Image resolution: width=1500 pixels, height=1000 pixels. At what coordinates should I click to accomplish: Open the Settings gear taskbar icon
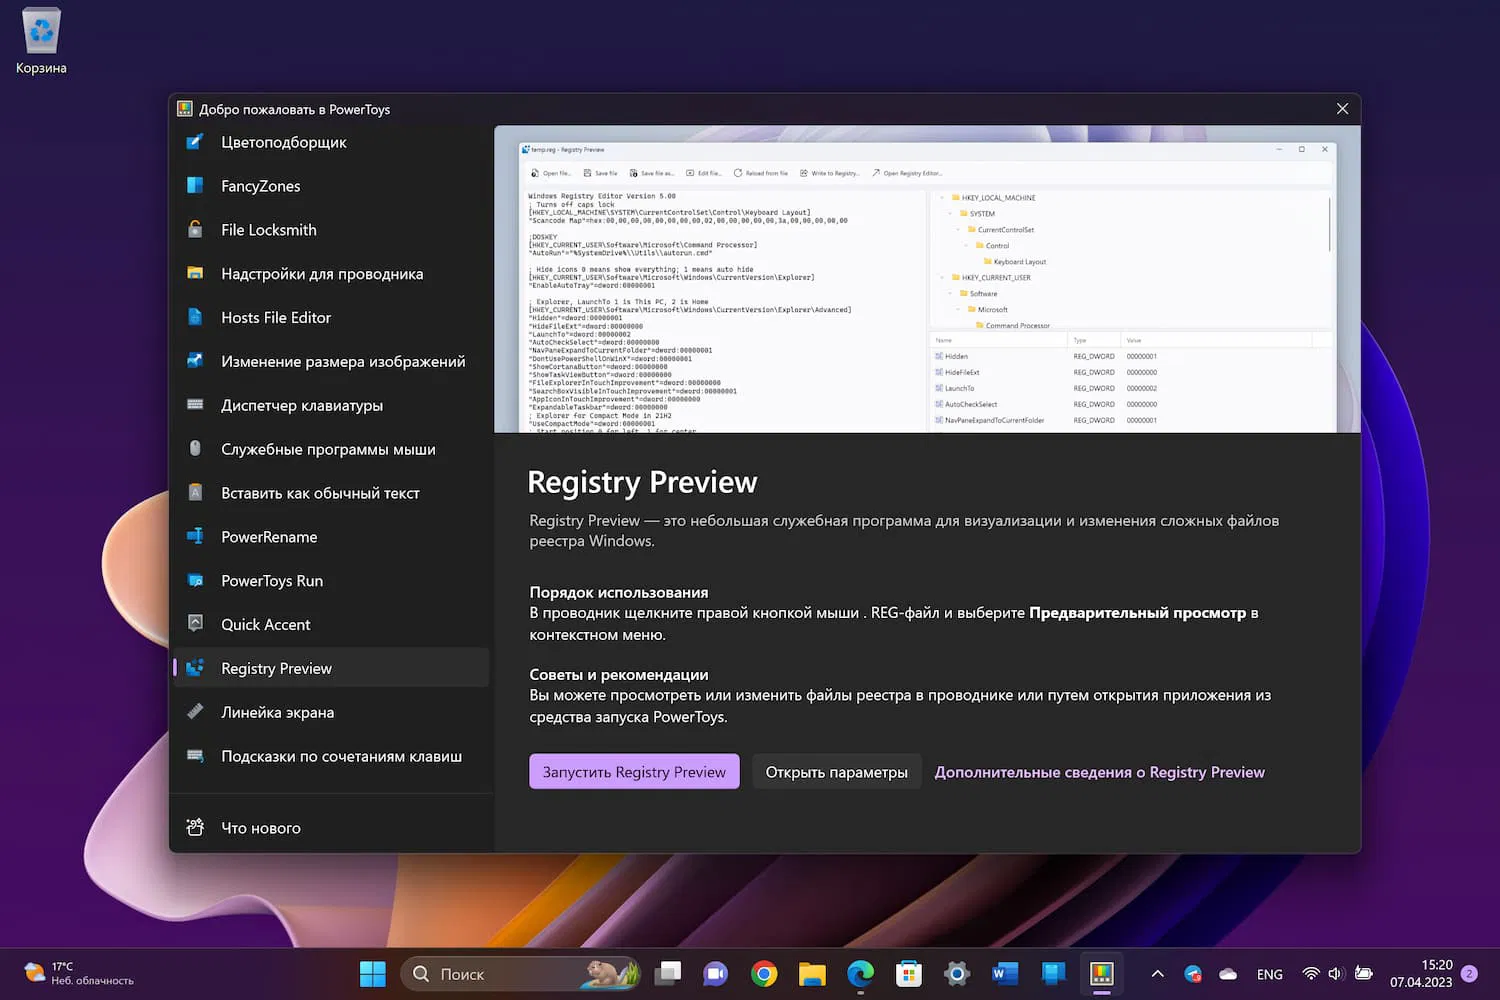coord(957,974)
